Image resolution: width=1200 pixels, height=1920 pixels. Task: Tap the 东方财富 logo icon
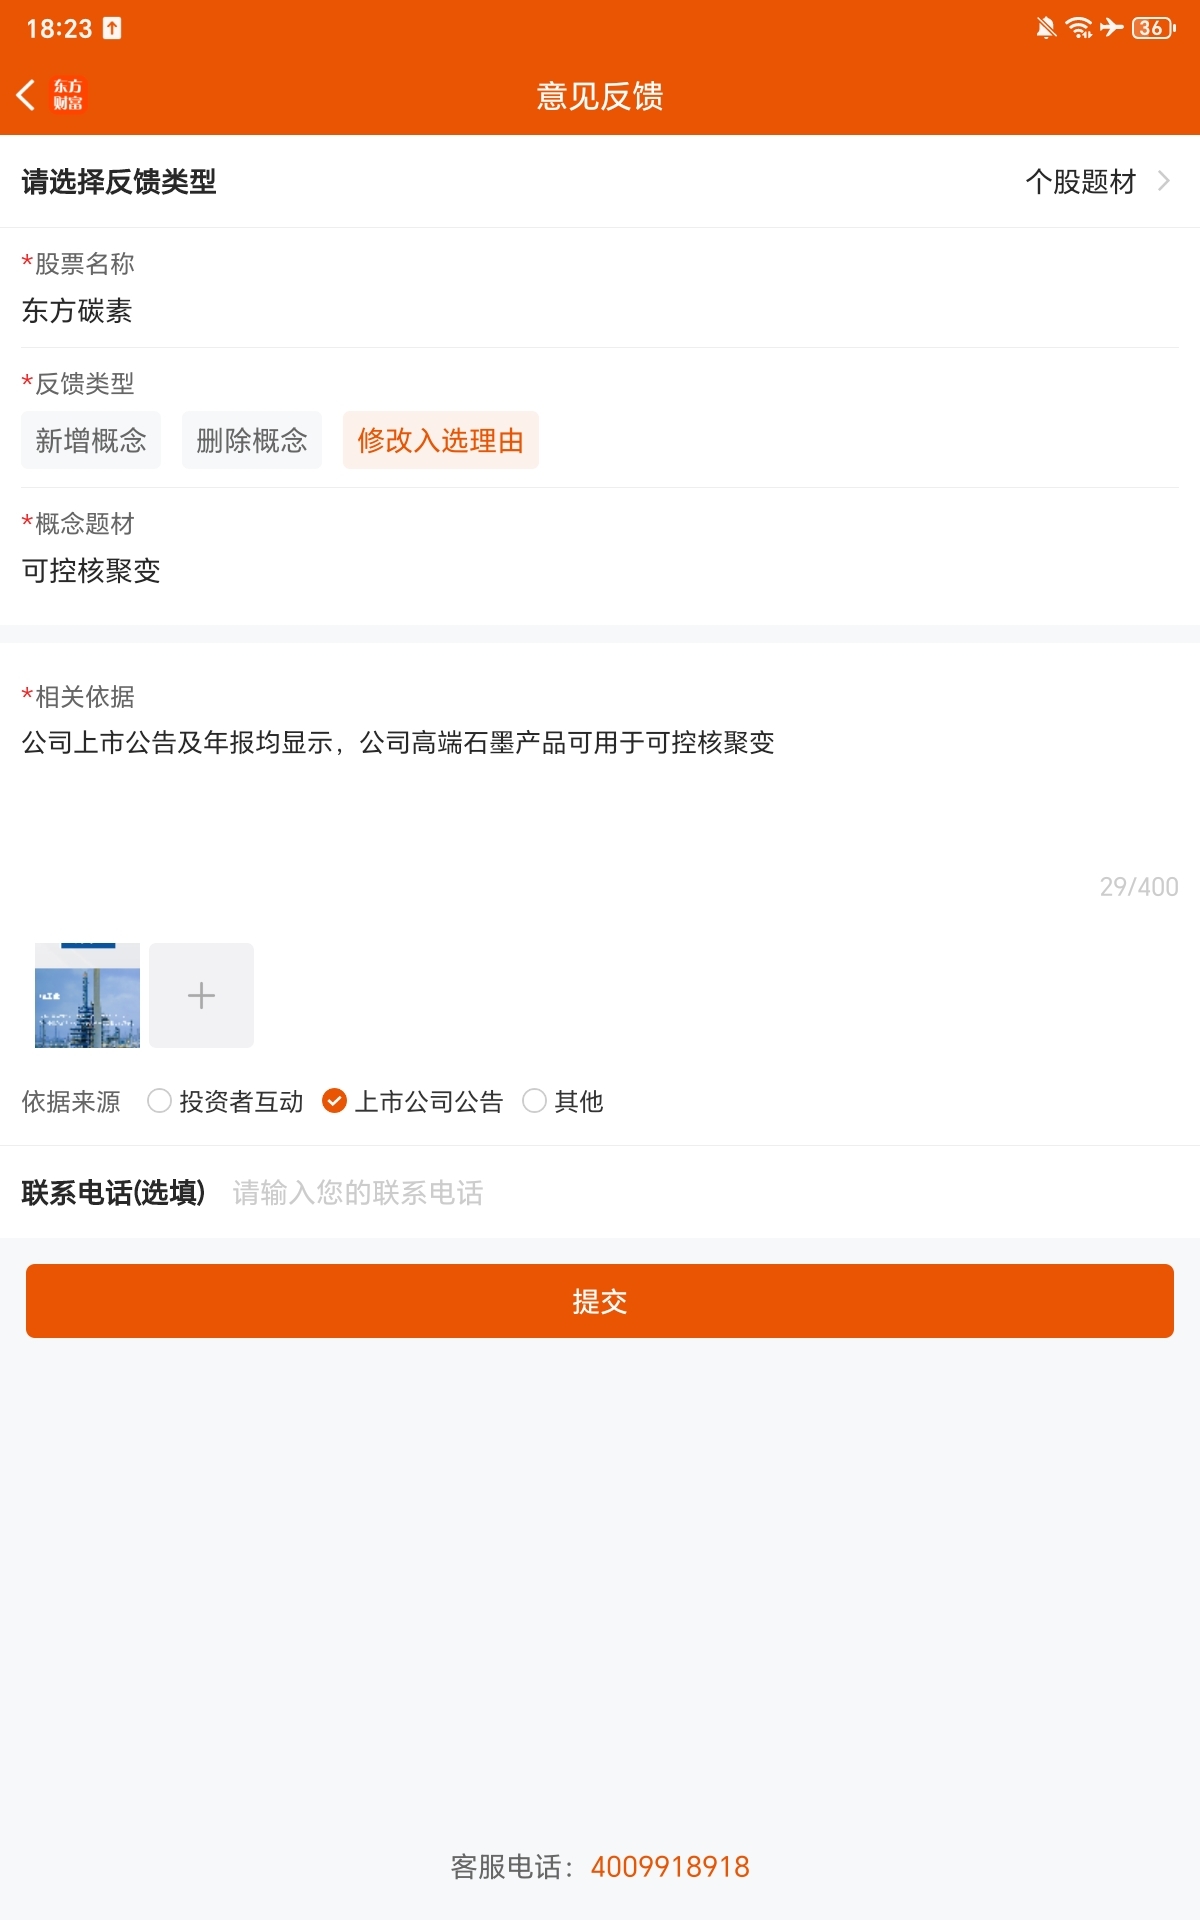[x=68, y=95]
